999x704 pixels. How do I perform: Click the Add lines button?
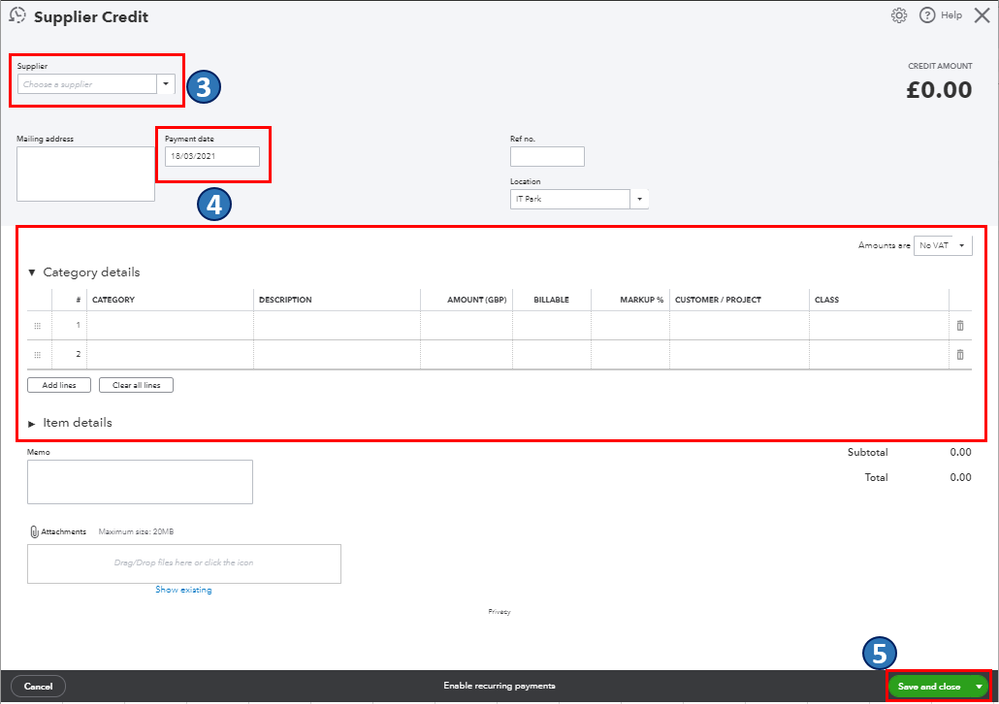tap(59, 385)
